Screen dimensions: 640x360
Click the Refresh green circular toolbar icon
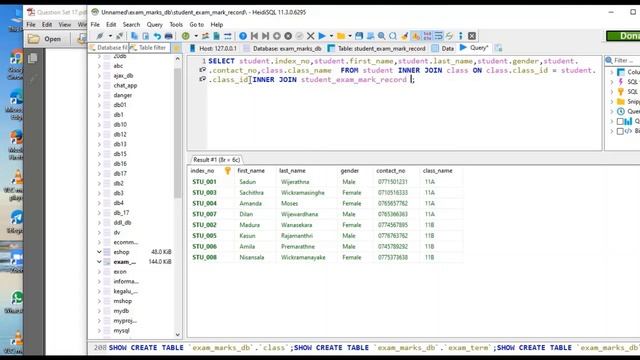[185, 36]
